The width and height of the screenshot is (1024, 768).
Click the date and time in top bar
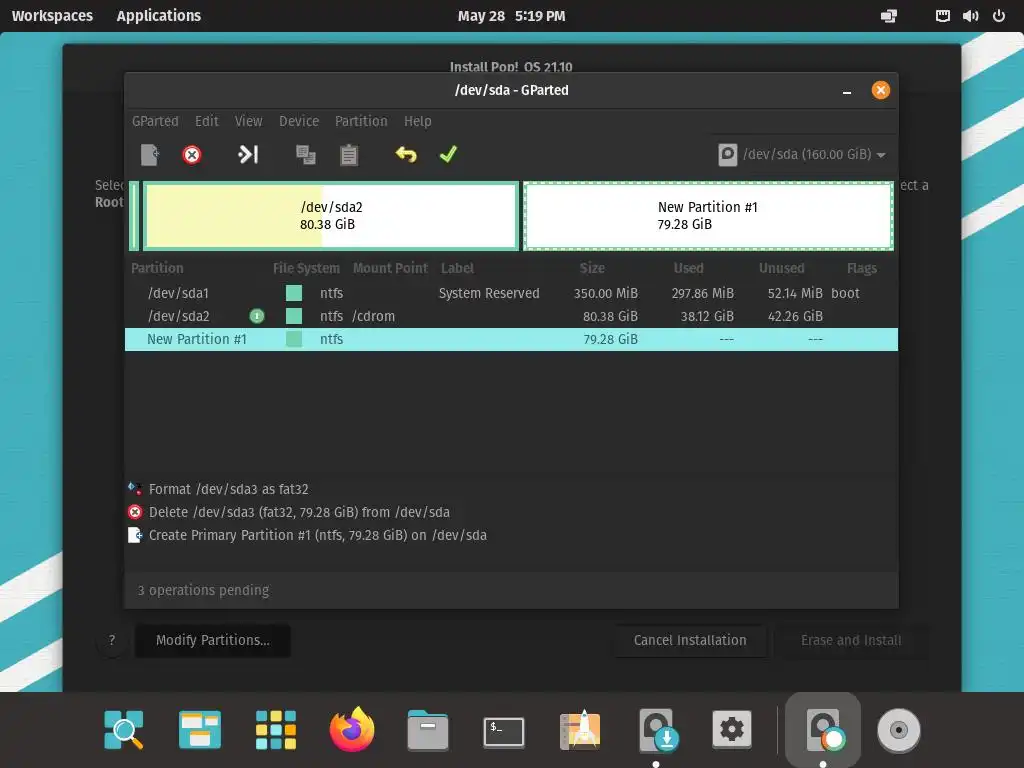[x=511, y=16]
